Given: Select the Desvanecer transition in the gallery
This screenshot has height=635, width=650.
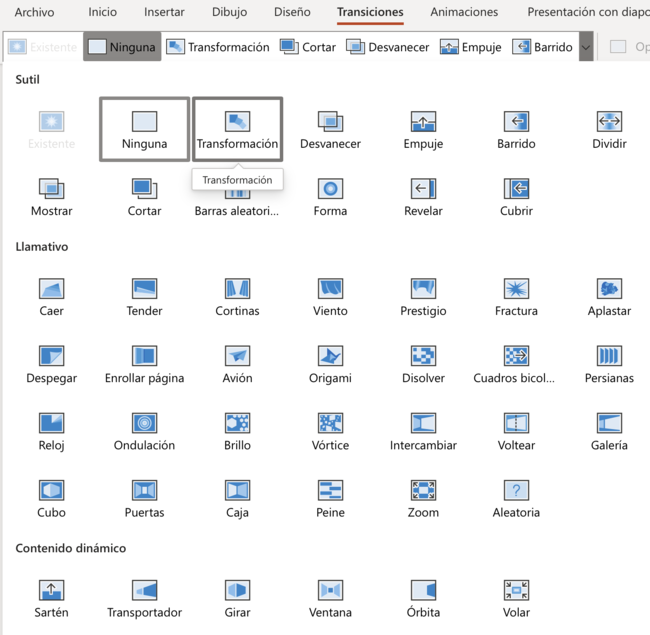Looking at the screenshot, I should click(x=330, y=129).
